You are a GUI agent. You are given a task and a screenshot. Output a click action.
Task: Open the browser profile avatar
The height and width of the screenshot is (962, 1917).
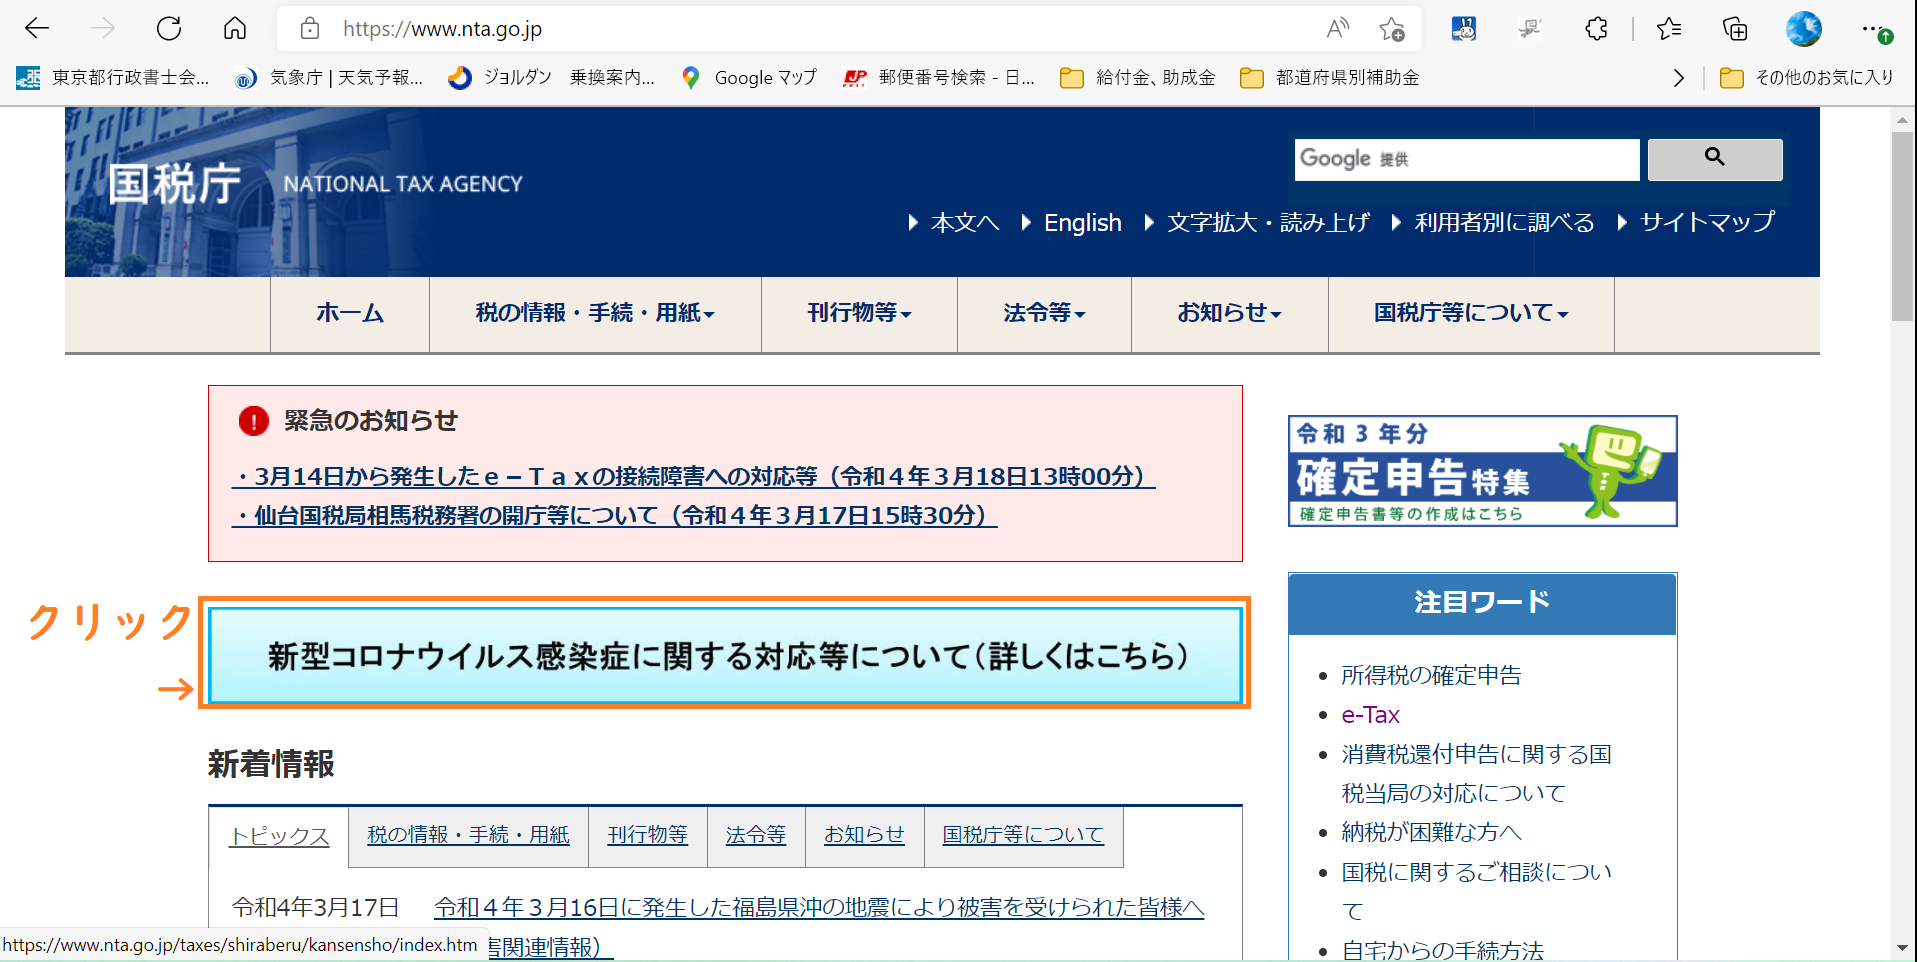1803,29
